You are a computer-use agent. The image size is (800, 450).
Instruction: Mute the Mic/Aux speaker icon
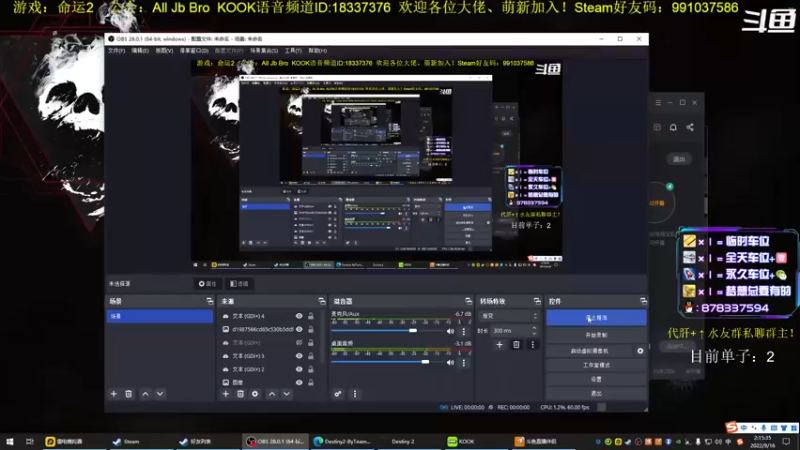tap(451, 331)
